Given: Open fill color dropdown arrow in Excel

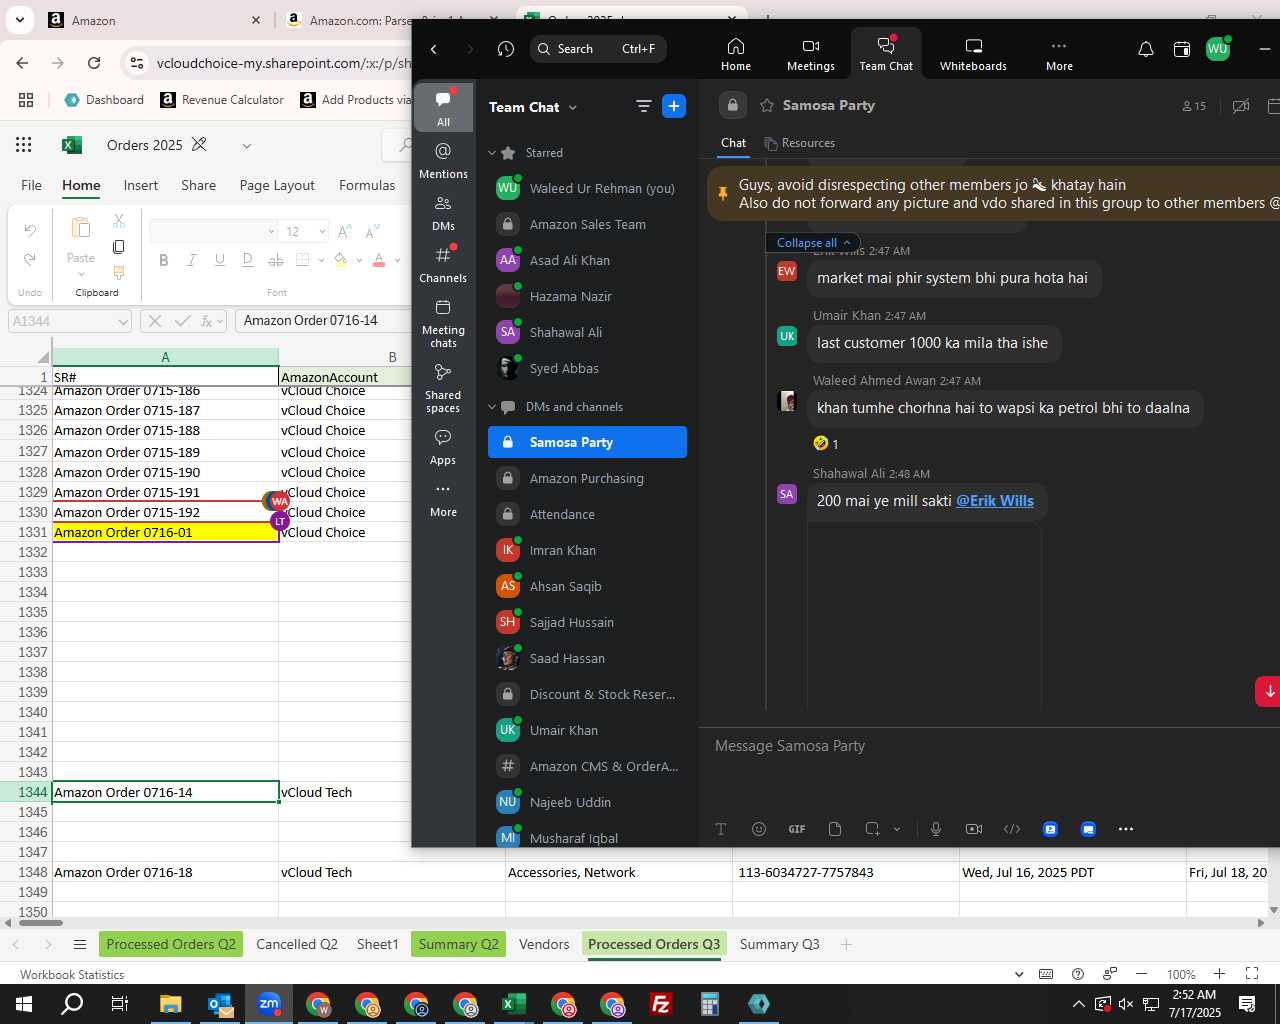Looking at the screenshot, I should click(x=358, y=260).
